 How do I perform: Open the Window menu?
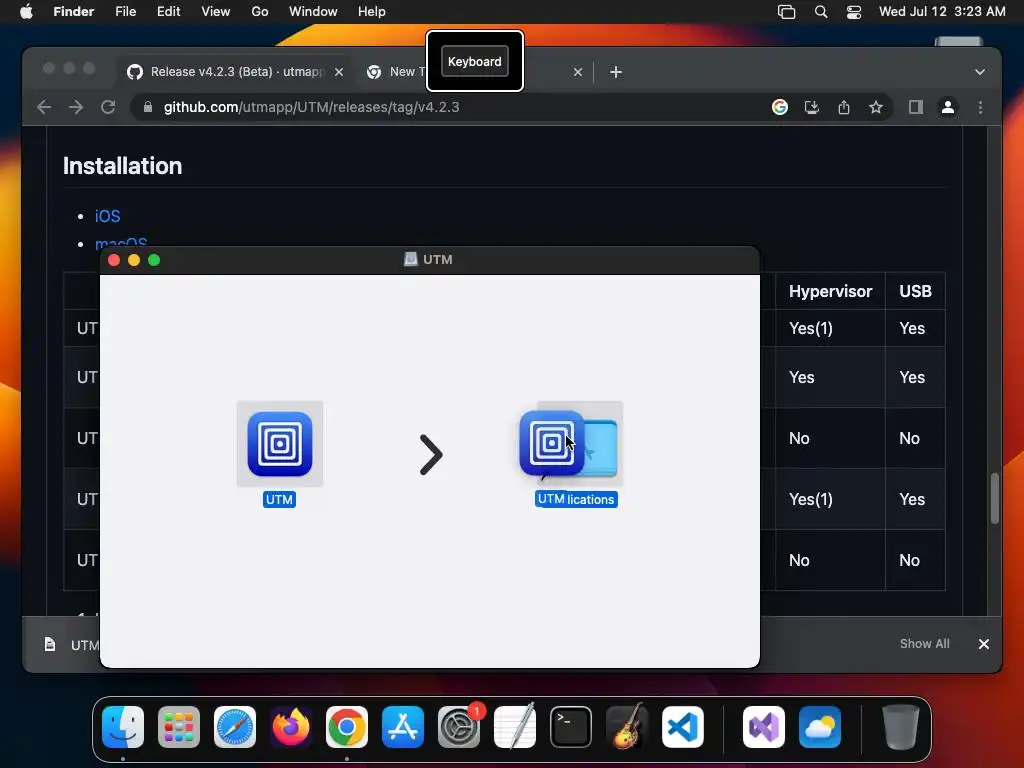[x=313, y=11]
